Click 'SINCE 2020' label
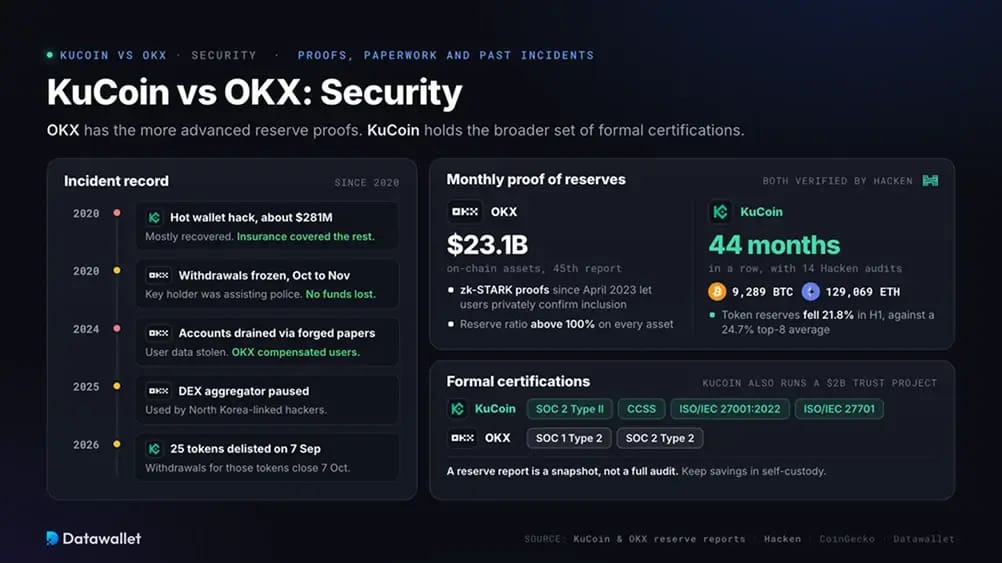The height and width of the screenshot is (563, 1002). (367, 183)
